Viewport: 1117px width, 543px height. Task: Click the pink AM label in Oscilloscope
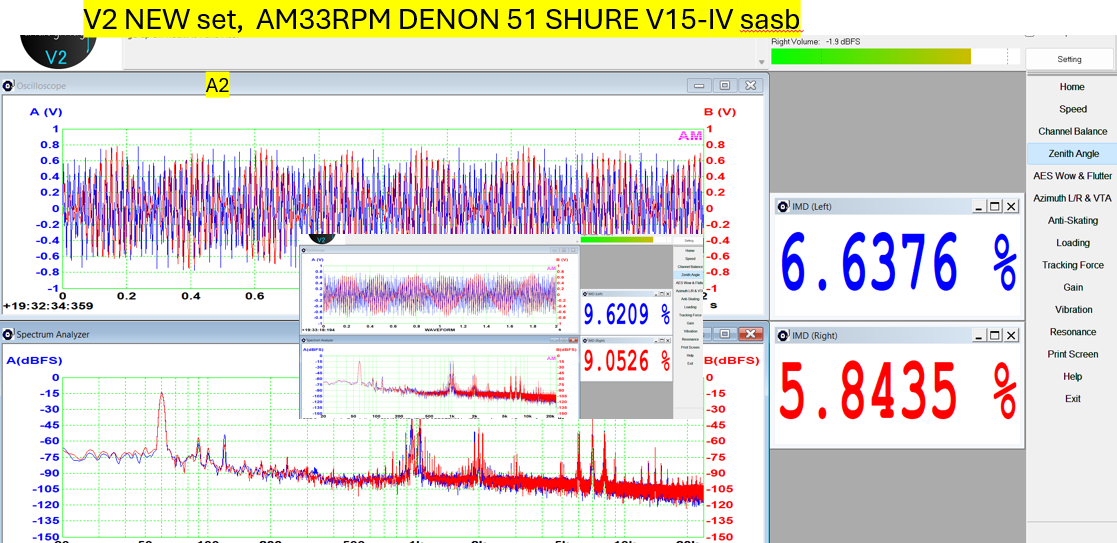[x=690, y=135]
